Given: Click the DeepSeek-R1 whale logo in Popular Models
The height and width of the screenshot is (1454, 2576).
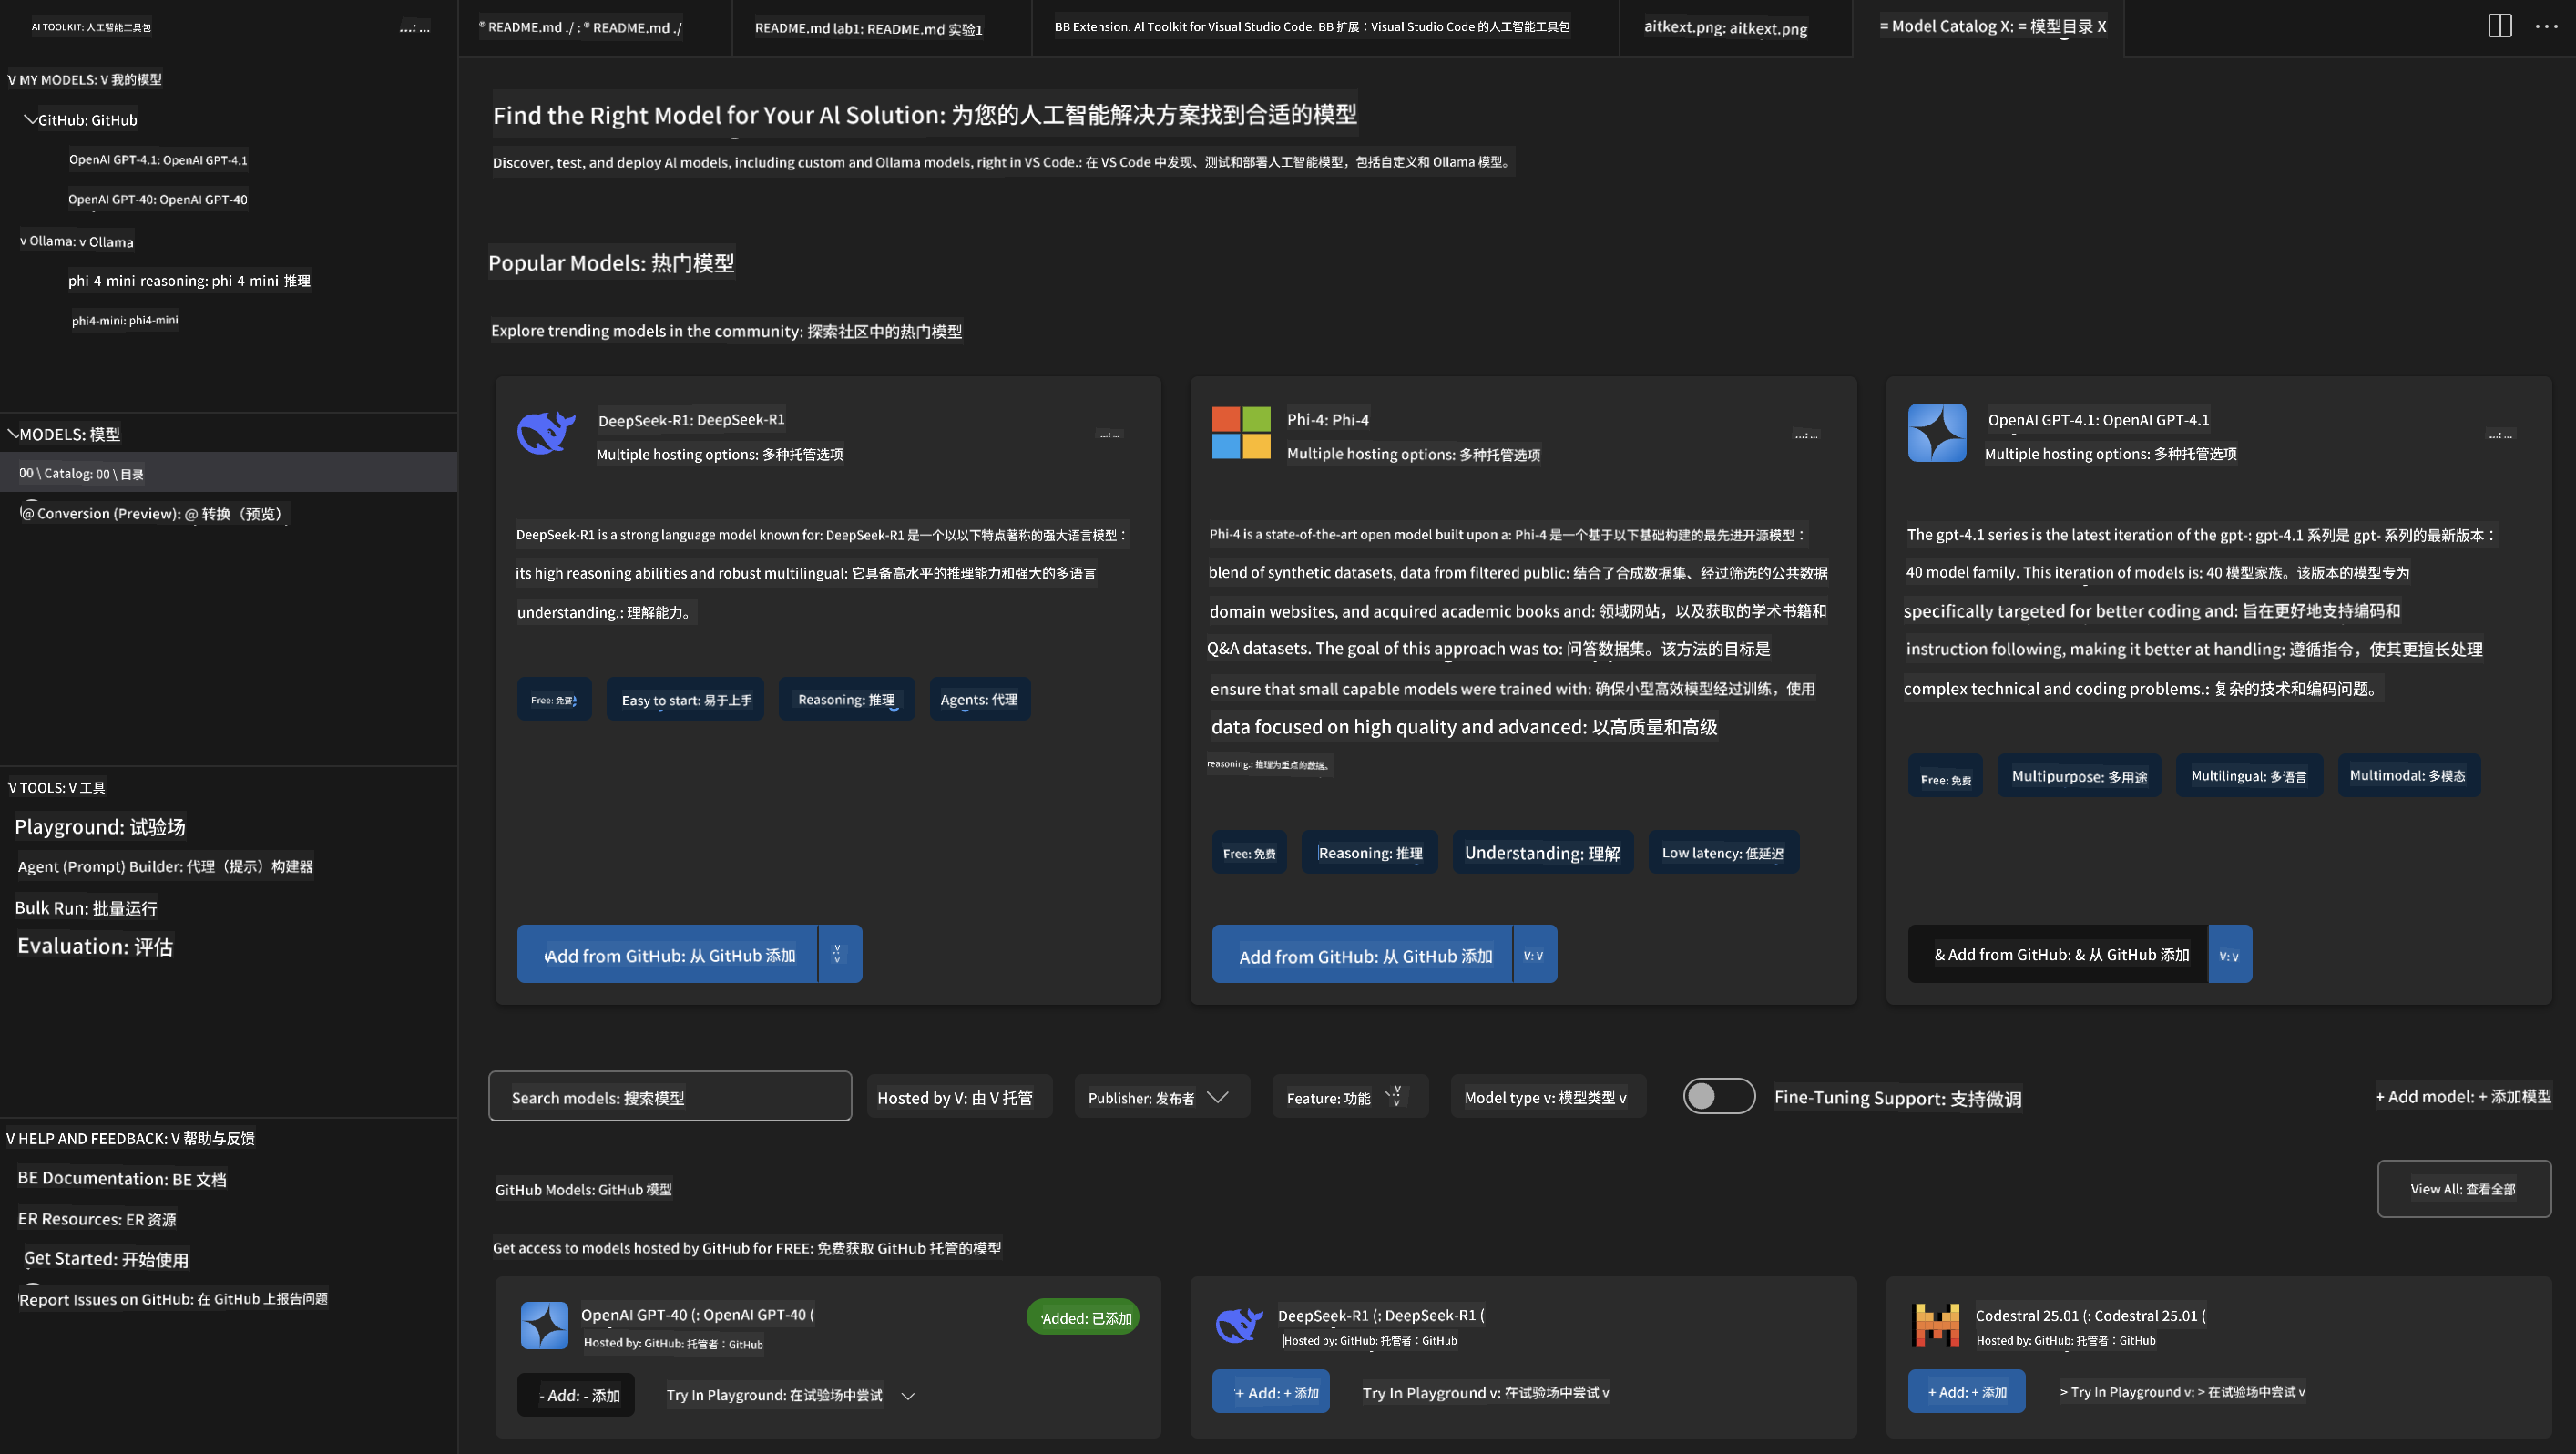Looking at the screenshot, I should 546,432.
